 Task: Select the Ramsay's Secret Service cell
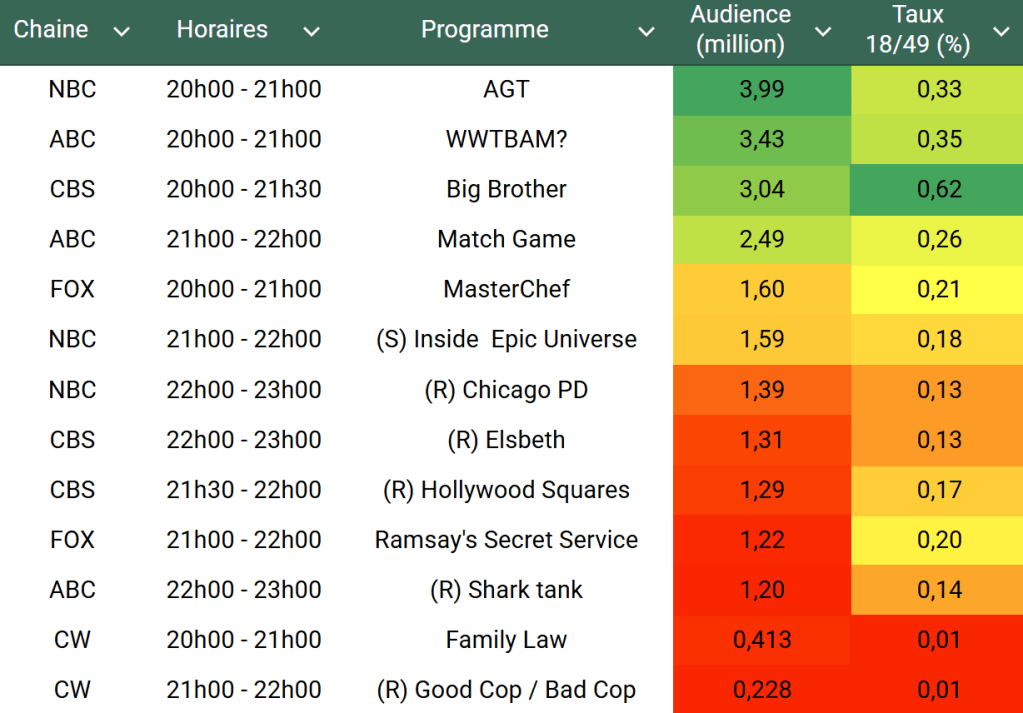point(506,540)
